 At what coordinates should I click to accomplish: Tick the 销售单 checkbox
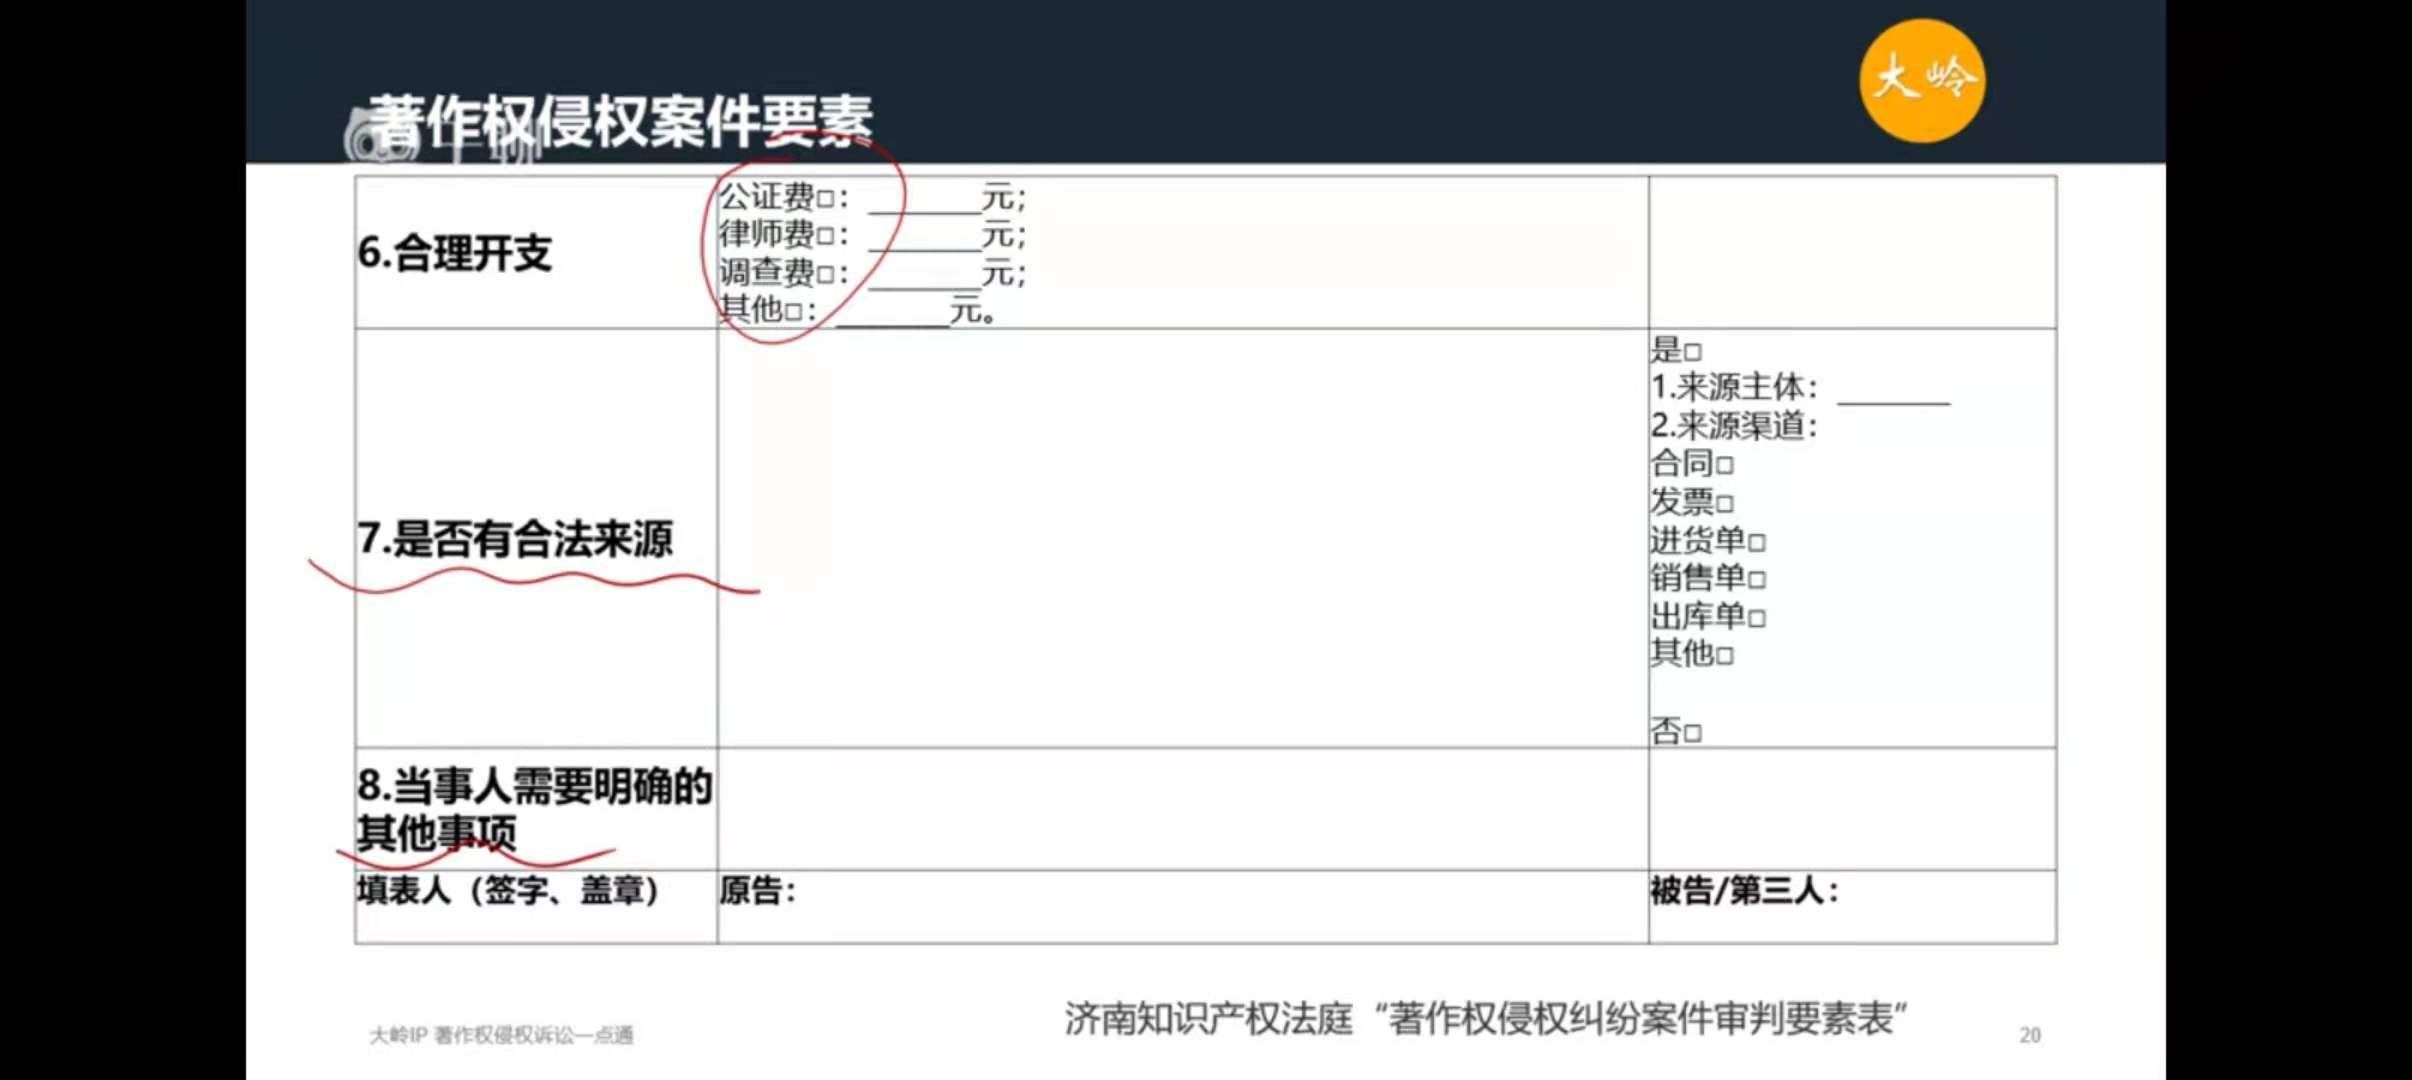(1756, 580)
